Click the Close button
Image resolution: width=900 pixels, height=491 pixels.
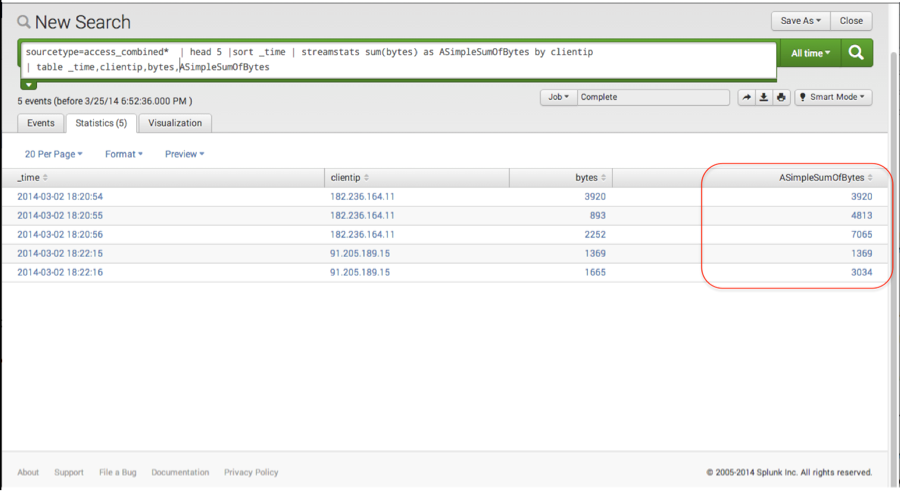point(851,20)
